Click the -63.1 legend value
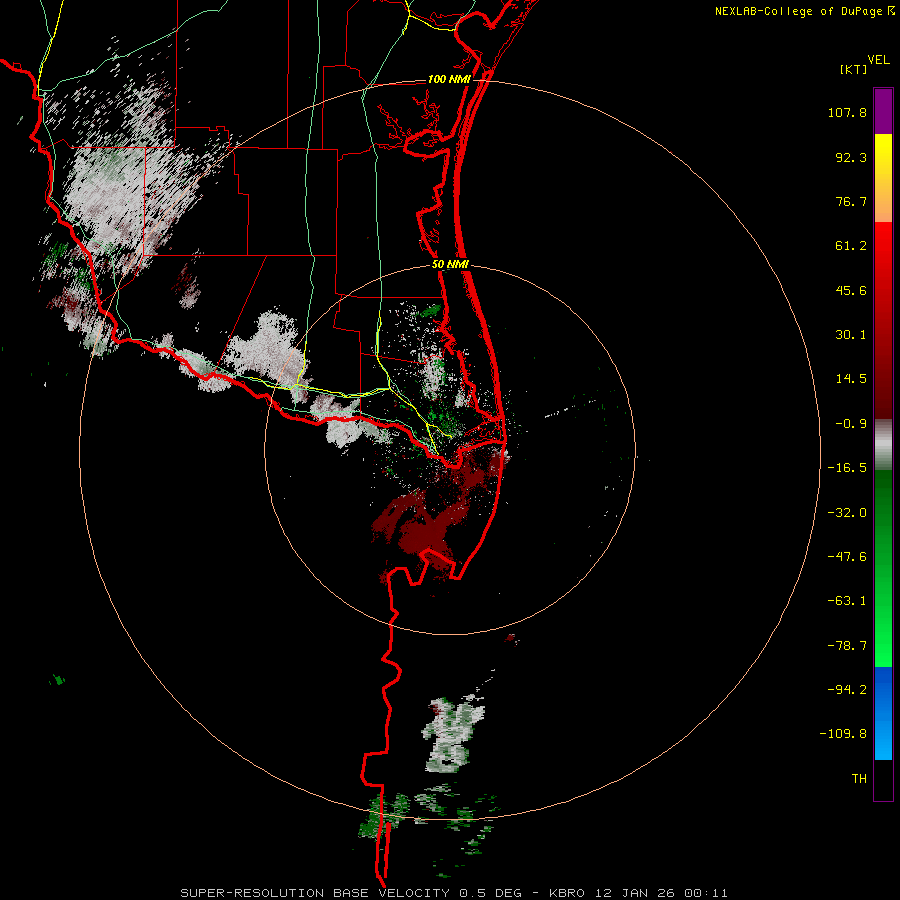 coord(847,601)
